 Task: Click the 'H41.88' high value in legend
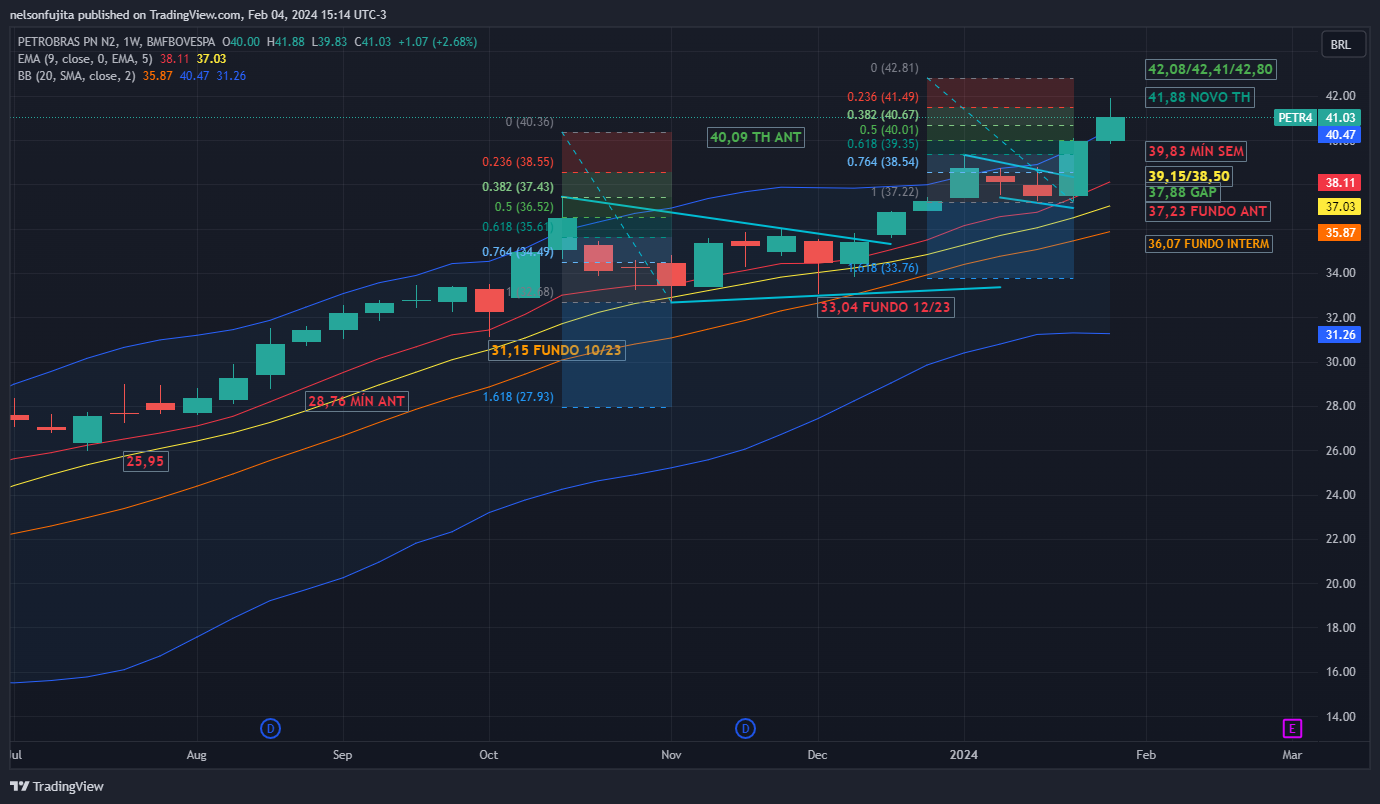coord(286,42)
